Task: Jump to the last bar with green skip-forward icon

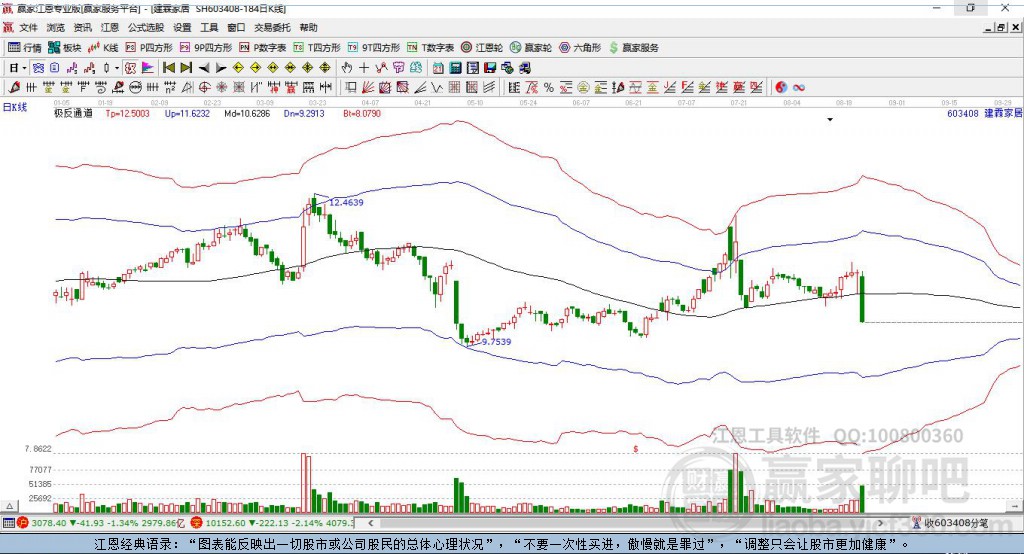Action: (x=186, y=68)
